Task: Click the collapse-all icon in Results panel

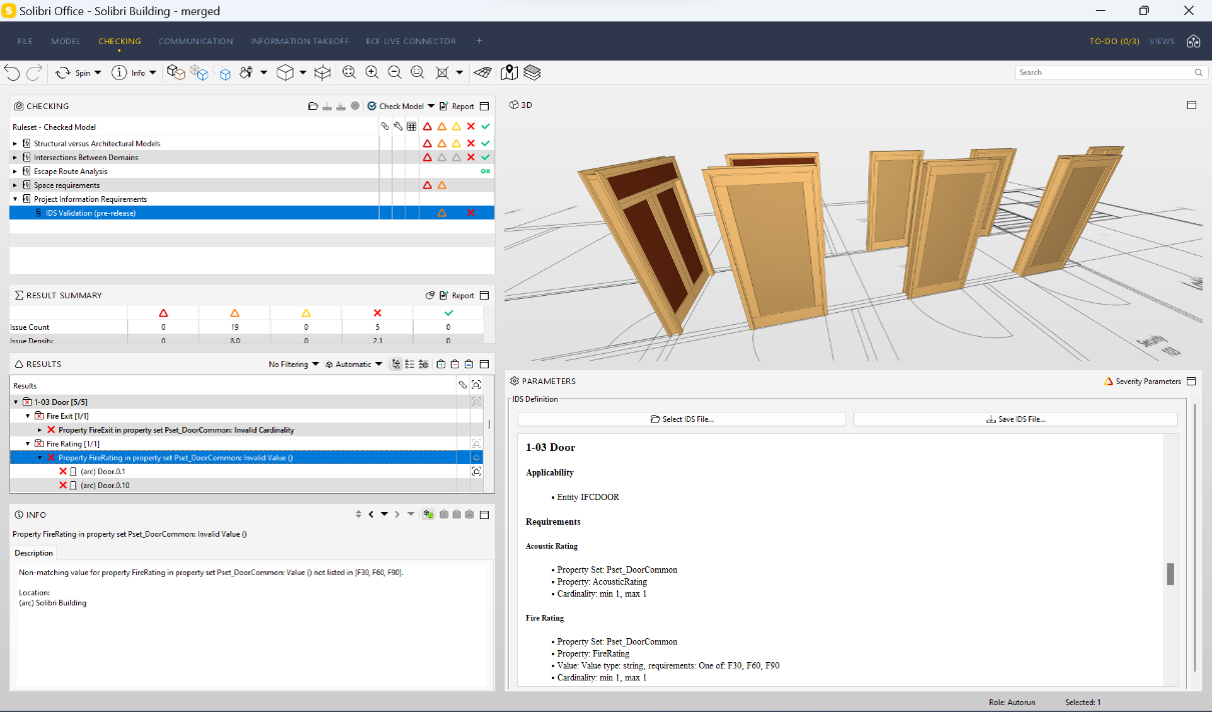Action: tap(454, 364)
